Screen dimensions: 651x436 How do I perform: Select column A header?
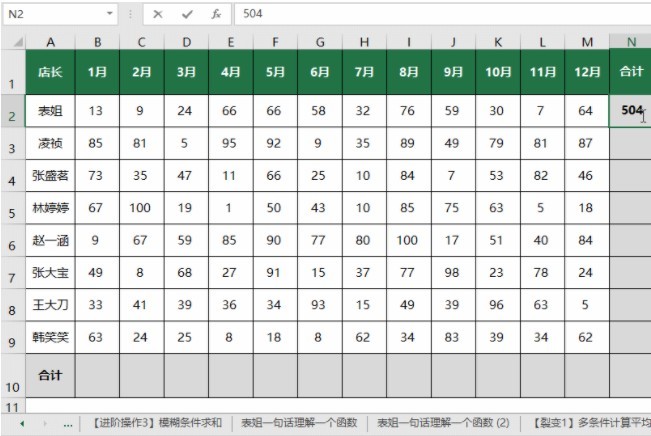pos(51,42)
